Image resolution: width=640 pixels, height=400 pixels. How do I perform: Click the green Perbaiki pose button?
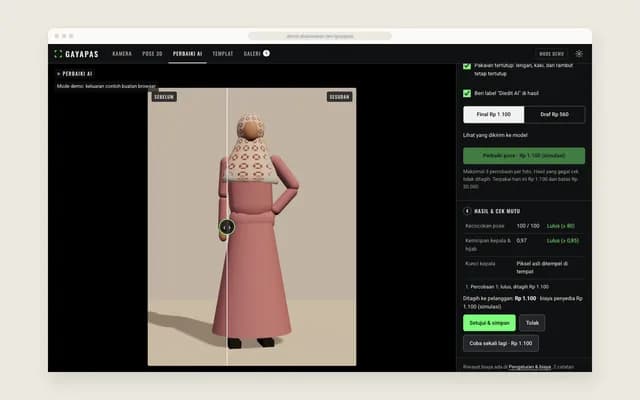point(524,156)
